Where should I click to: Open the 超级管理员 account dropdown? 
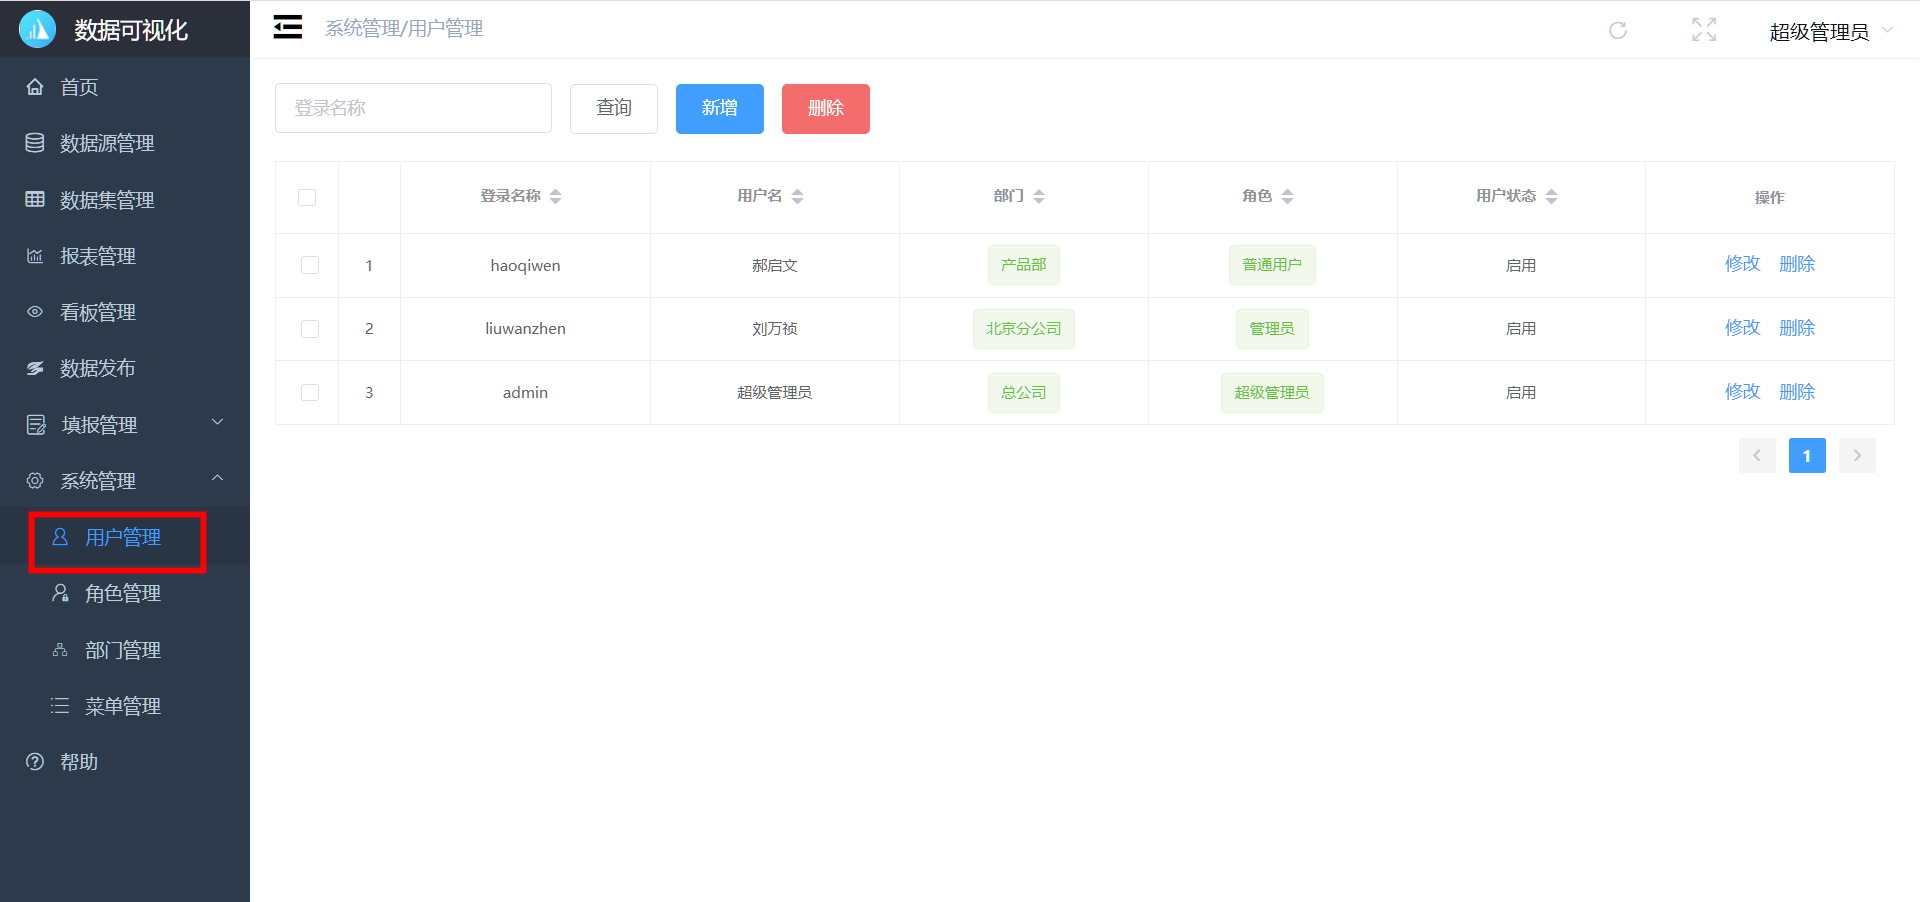[1830, 31]
